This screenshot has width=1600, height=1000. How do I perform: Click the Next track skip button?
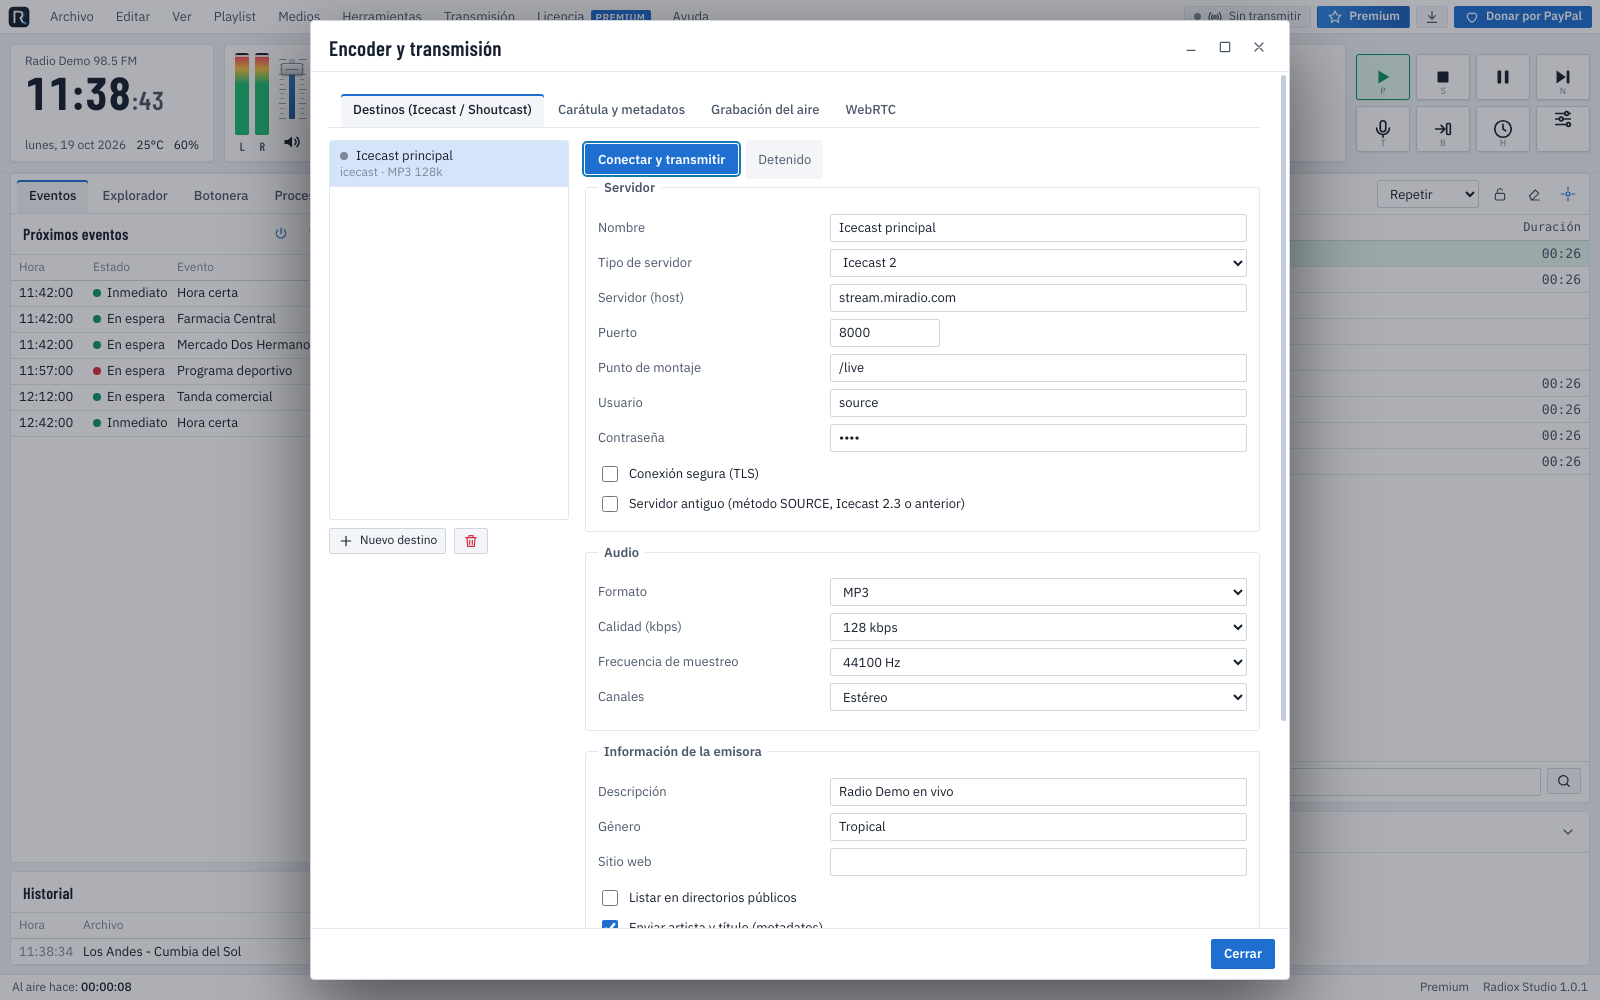(1563, 77)
